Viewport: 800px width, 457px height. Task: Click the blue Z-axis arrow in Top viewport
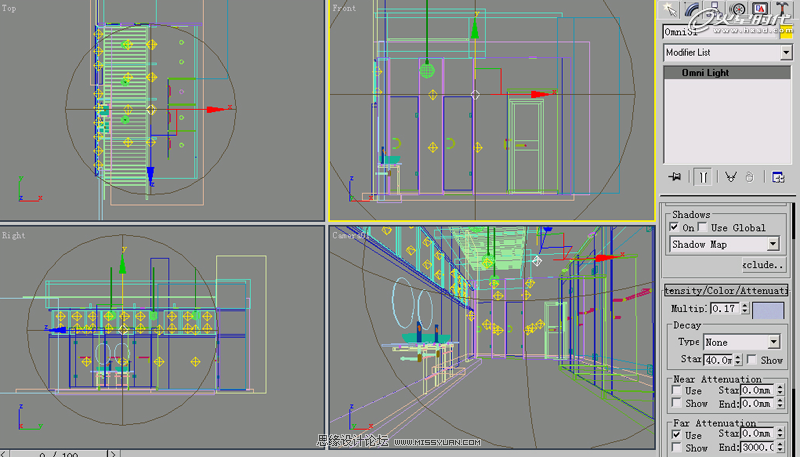point(151,175)
